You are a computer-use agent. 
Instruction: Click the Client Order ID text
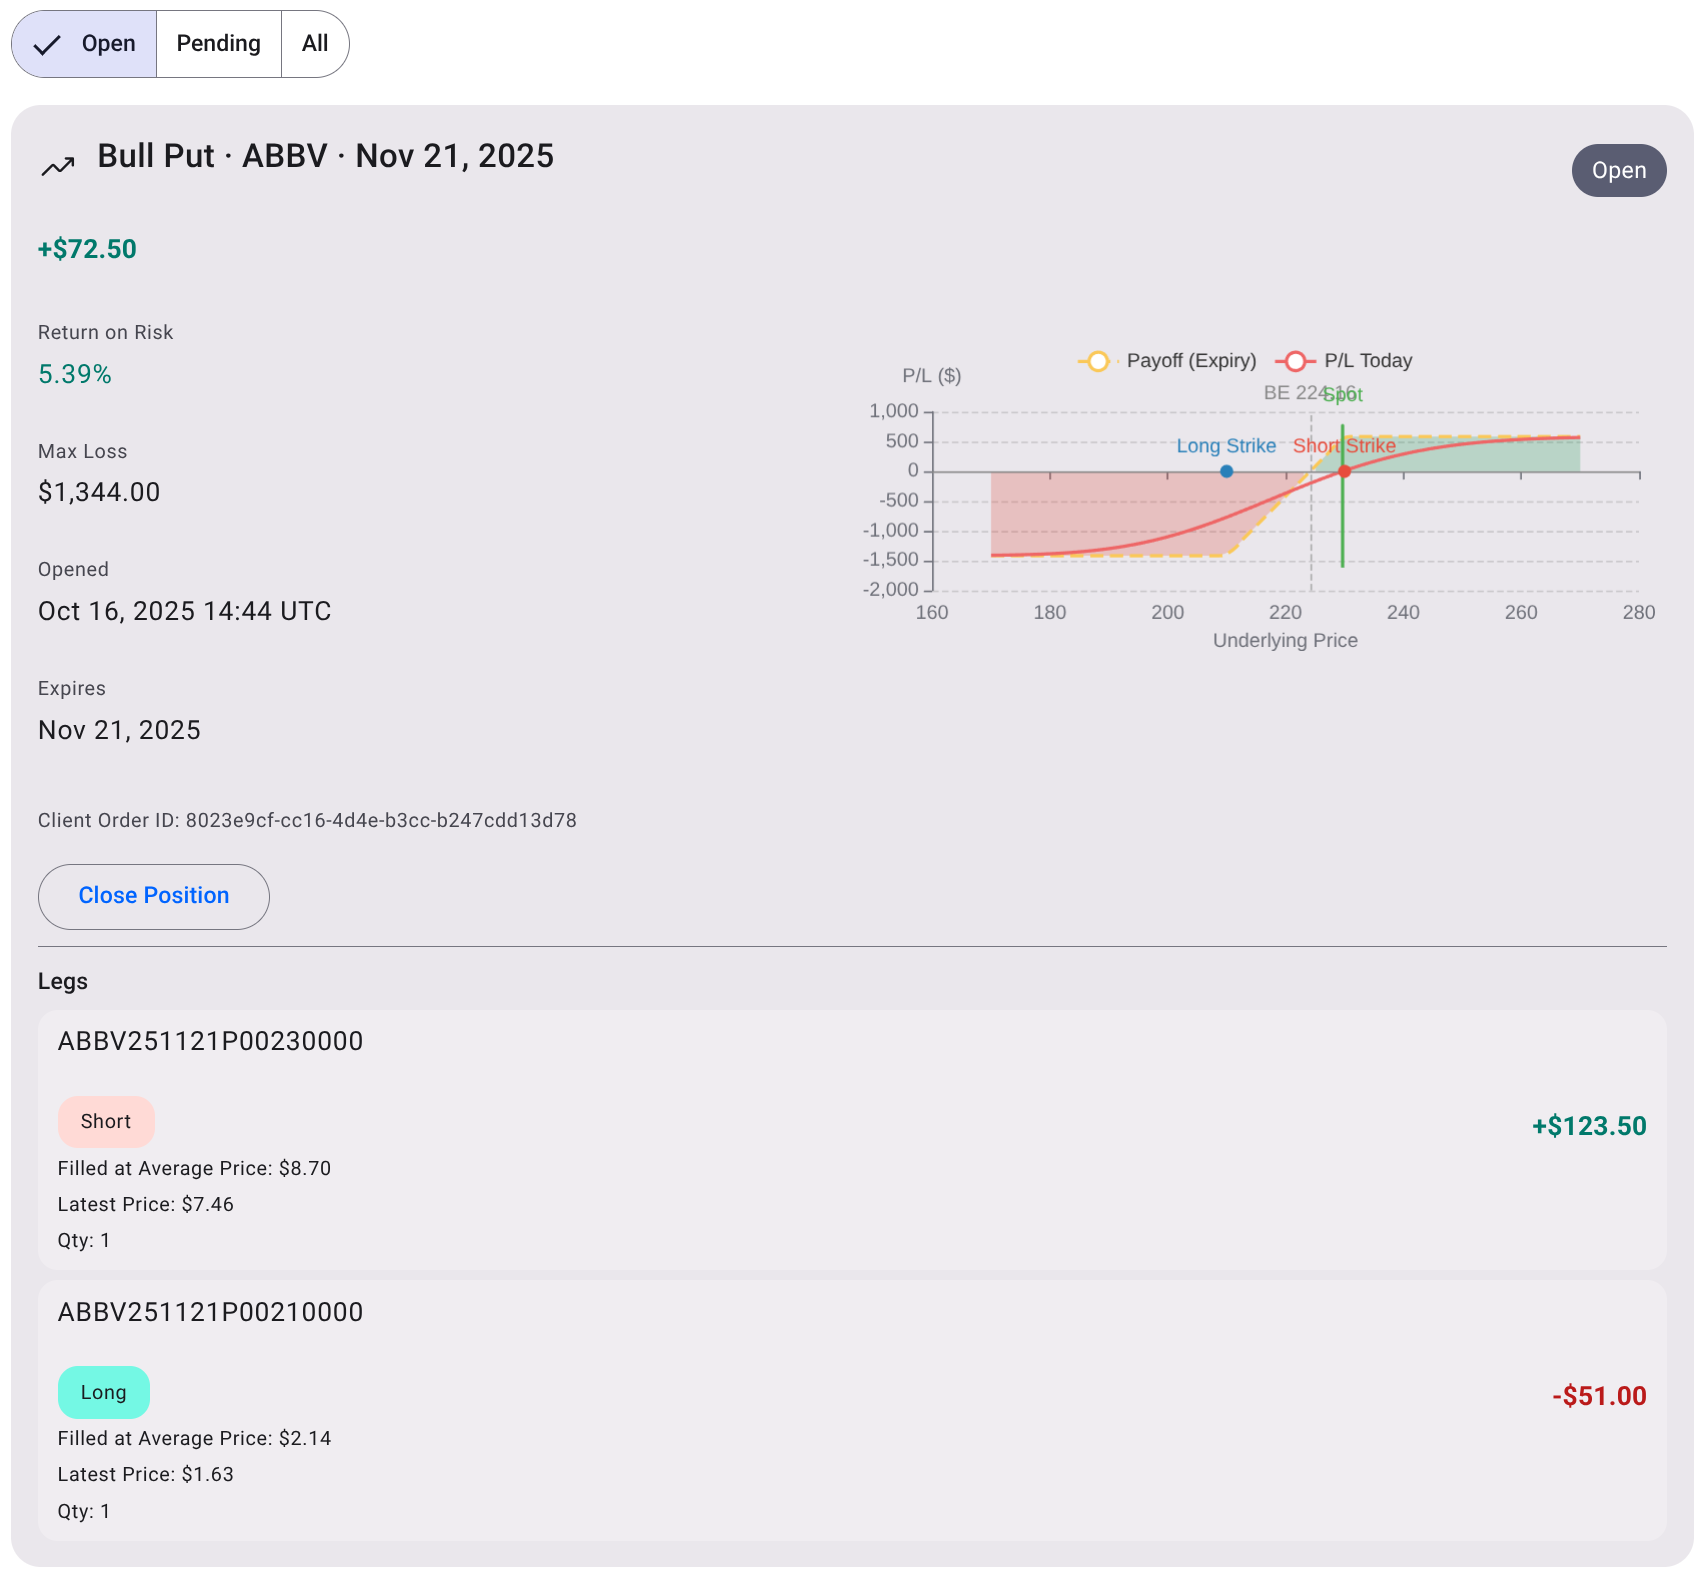[x=307, y=821]
